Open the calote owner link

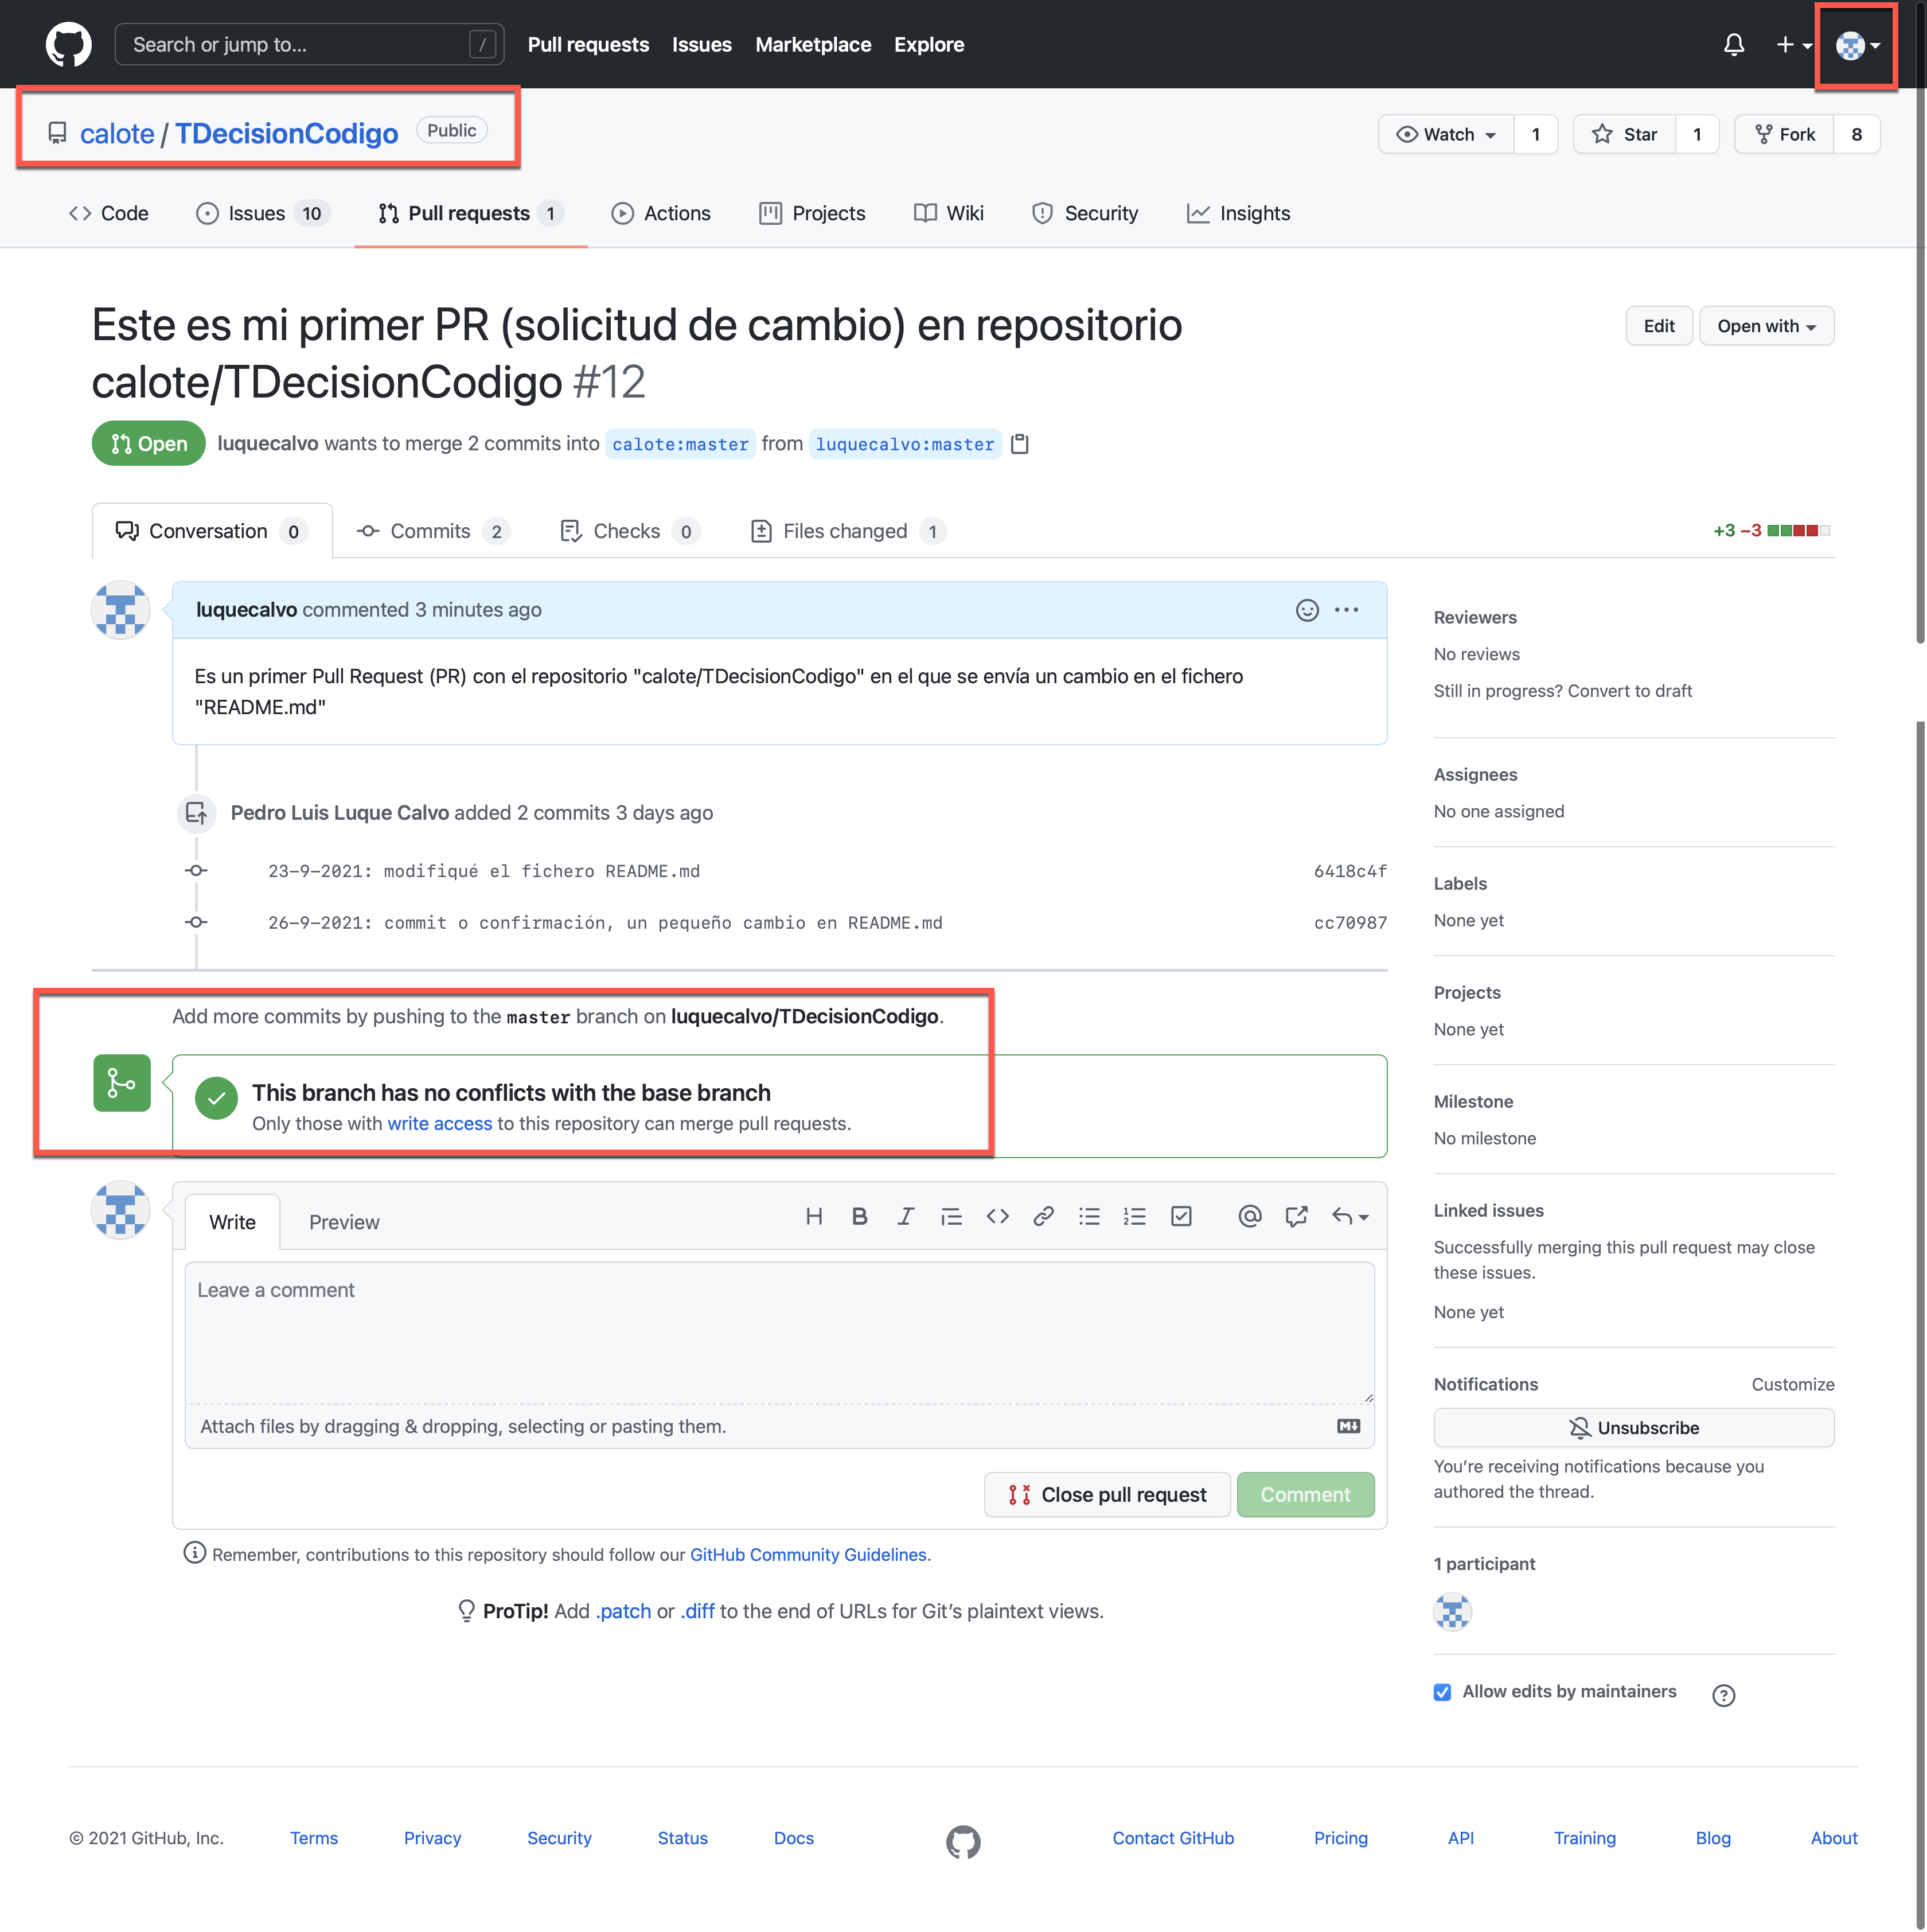(x=117, y=133)
